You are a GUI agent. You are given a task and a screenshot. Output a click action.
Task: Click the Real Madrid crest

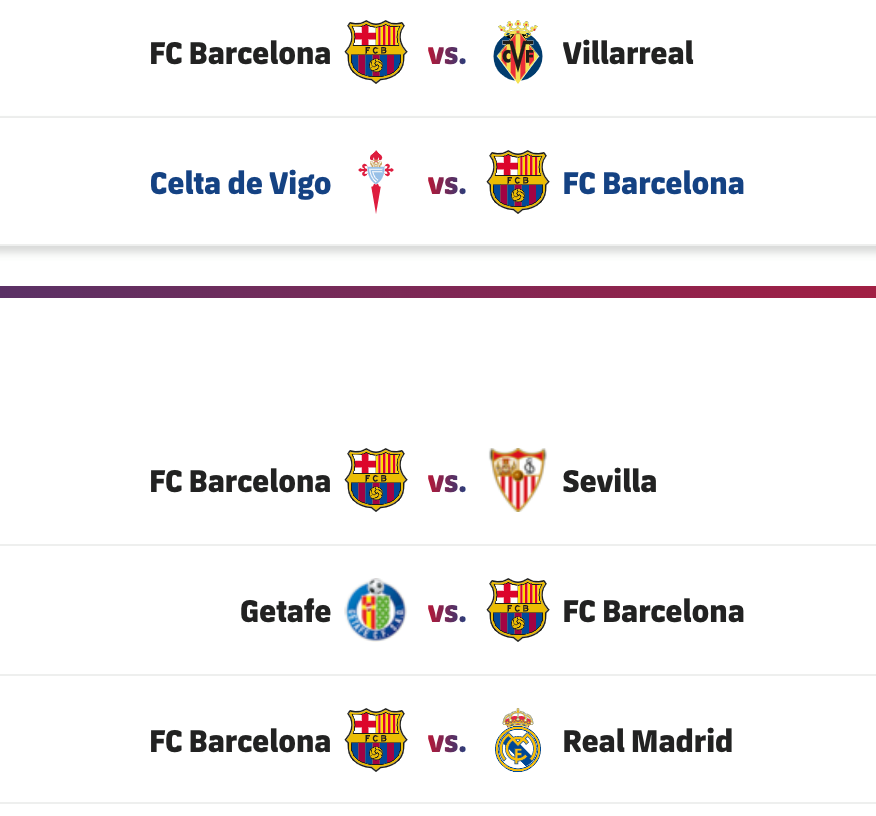pos(518,740)
